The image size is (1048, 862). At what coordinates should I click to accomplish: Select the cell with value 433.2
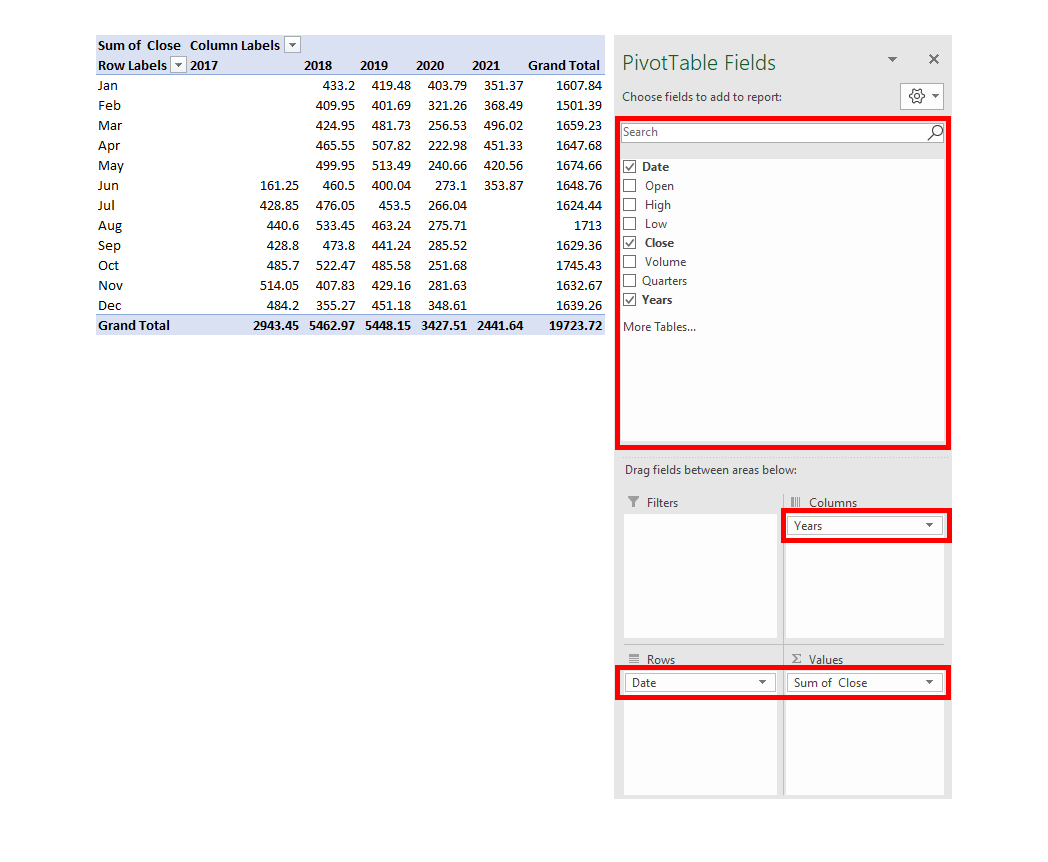tap(339, 86)
